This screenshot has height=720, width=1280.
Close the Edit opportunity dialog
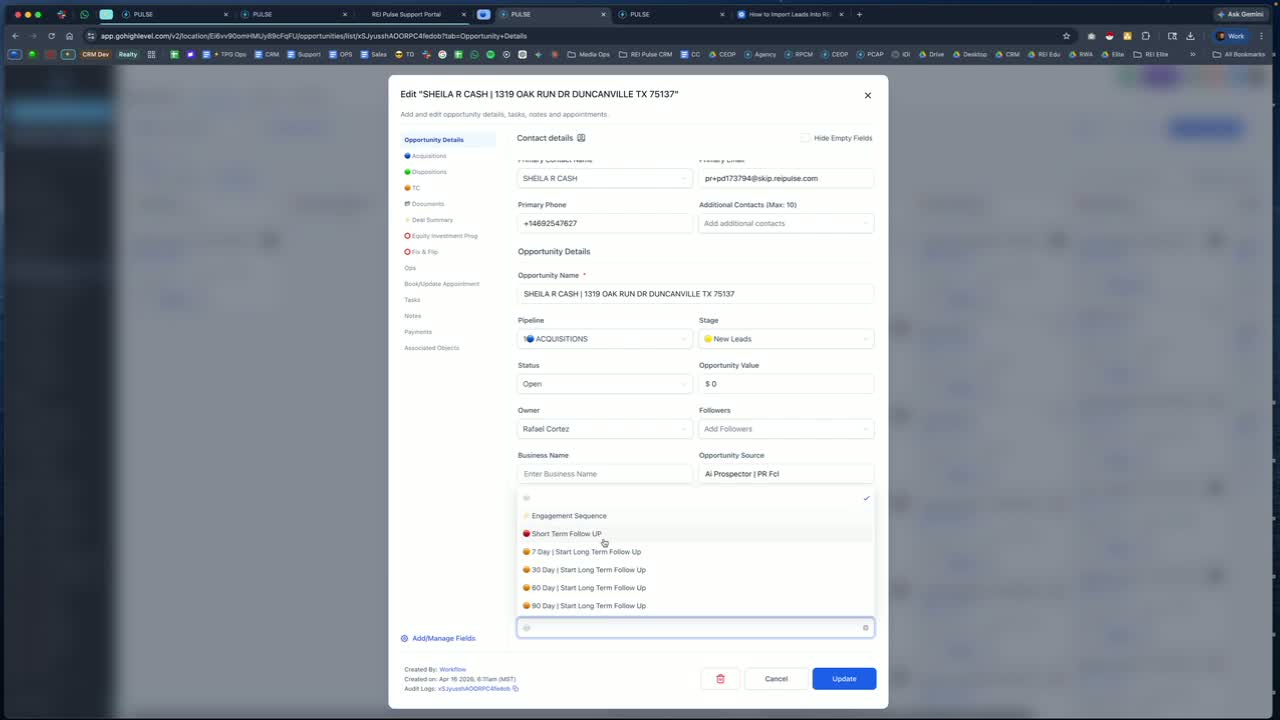[x=867, y=95]
